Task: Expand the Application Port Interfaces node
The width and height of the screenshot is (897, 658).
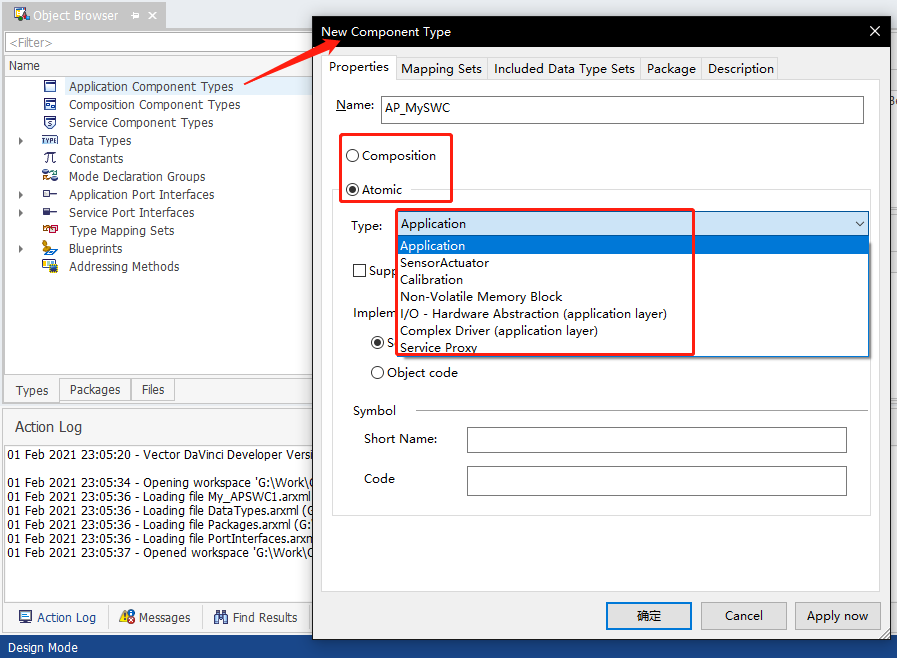Action: 20,194
